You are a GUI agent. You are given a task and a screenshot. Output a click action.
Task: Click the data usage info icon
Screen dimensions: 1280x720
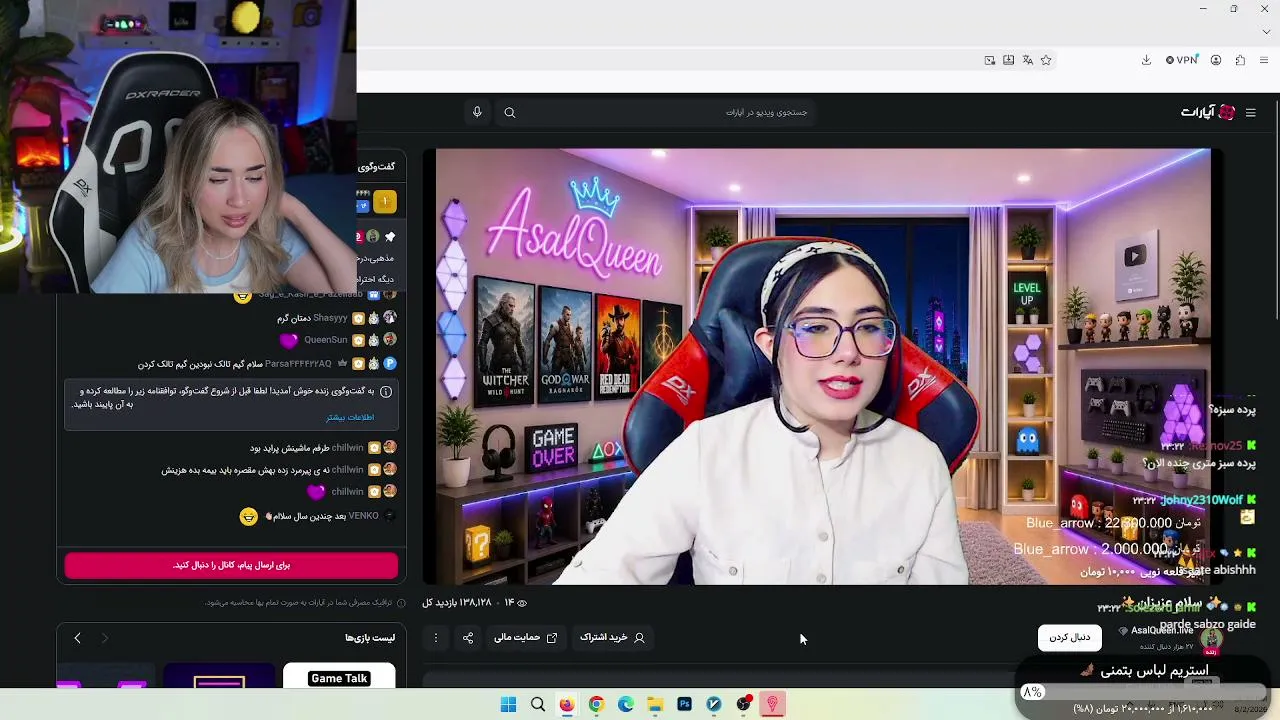[x=402, y=603]
